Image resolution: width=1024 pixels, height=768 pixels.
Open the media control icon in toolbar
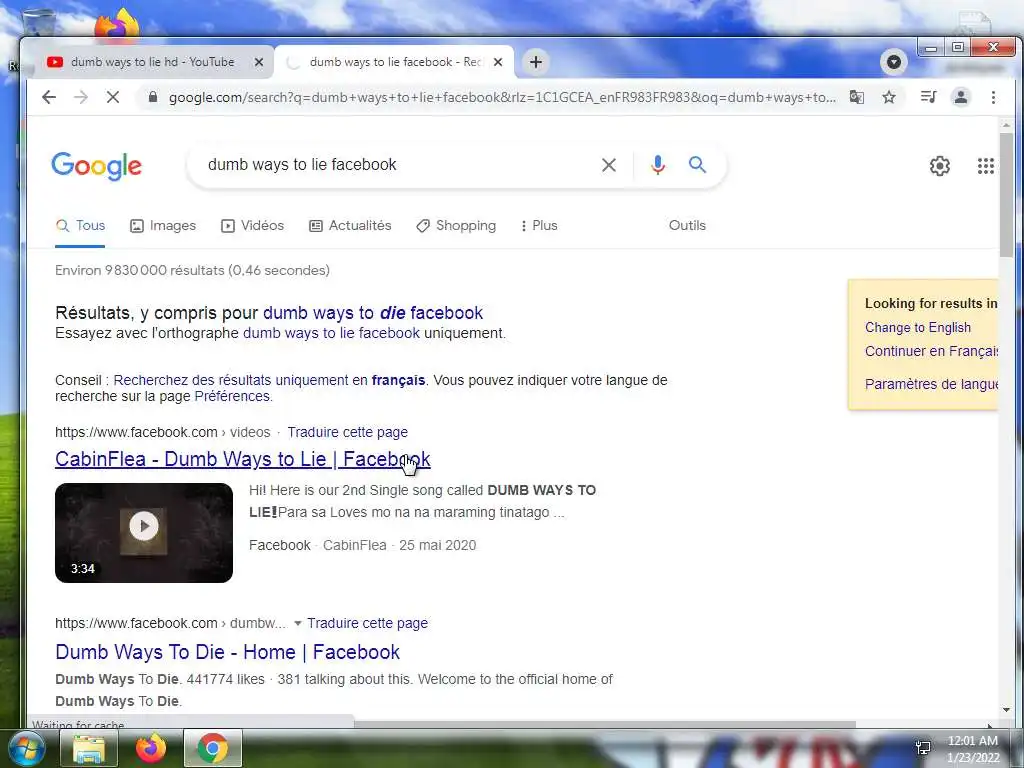pos(928,97)
